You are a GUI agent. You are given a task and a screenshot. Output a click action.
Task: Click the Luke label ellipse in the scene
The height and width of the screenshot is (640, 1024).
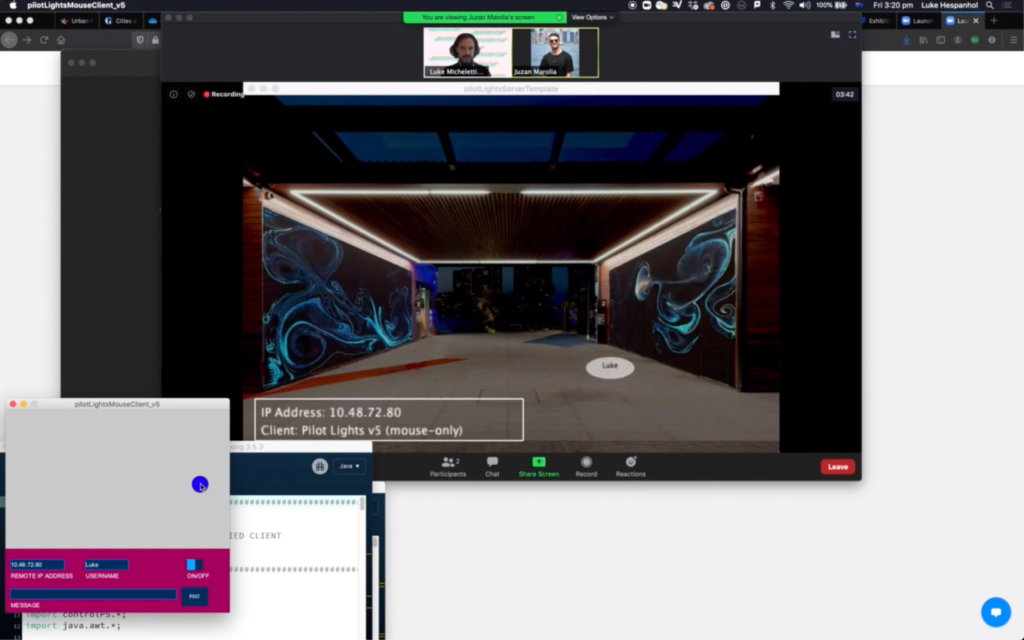coord(610,367)
